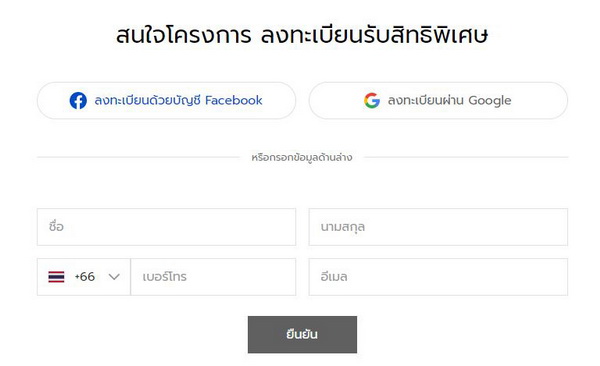Screen dimensions: 600x366
Task: Click the Thailand flag icon
Action: (x=56, y=277)
